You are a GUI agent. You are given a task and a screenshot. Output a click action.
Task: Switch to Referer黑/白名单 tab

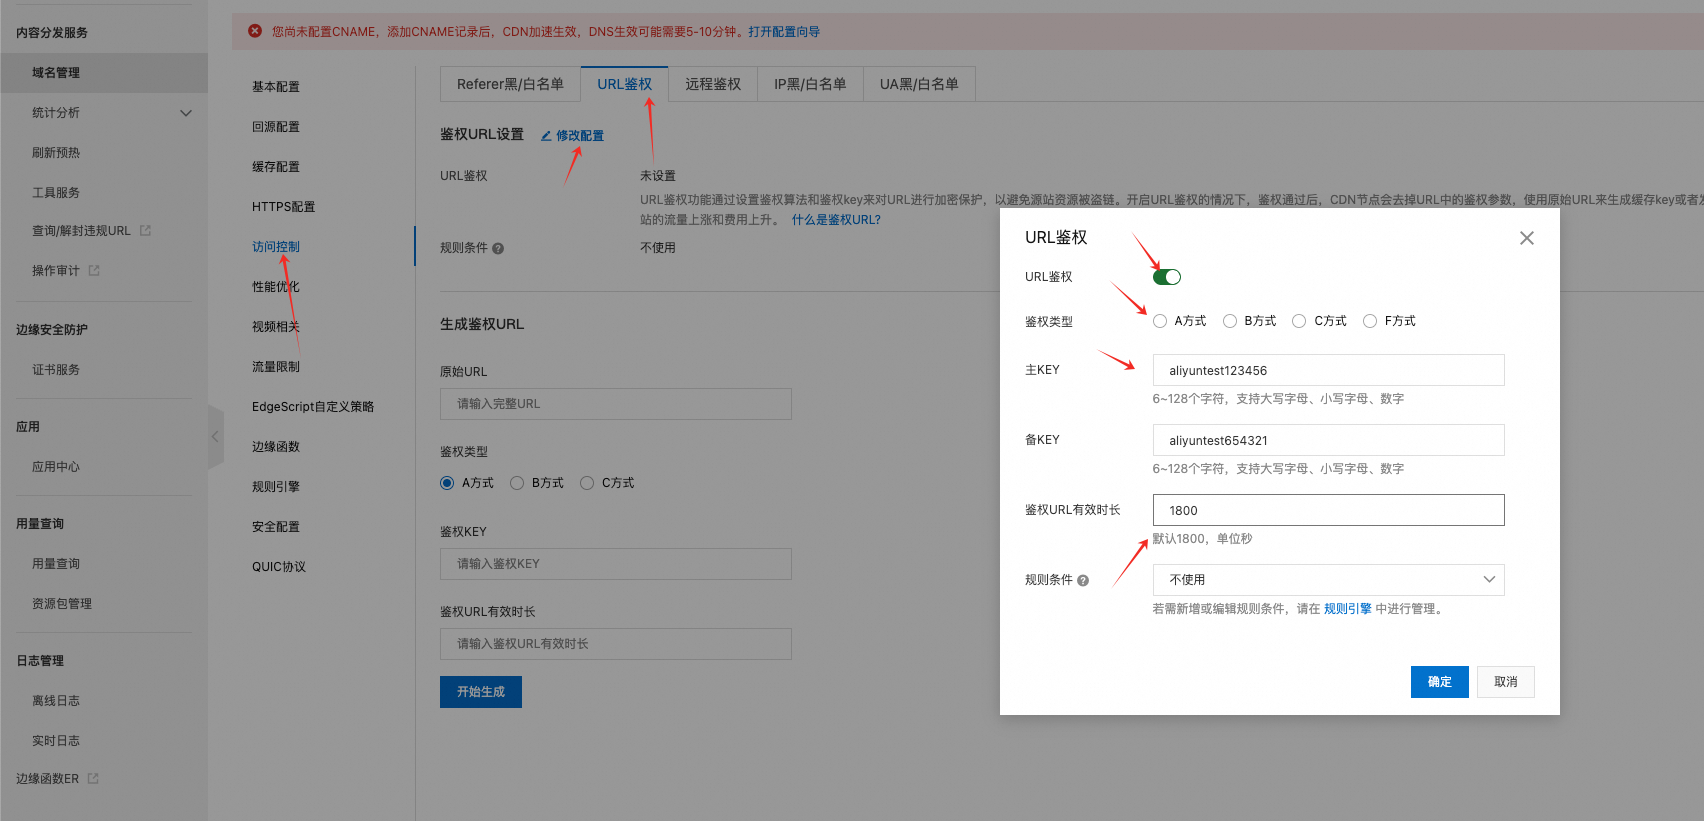click(x=510, y=84)
